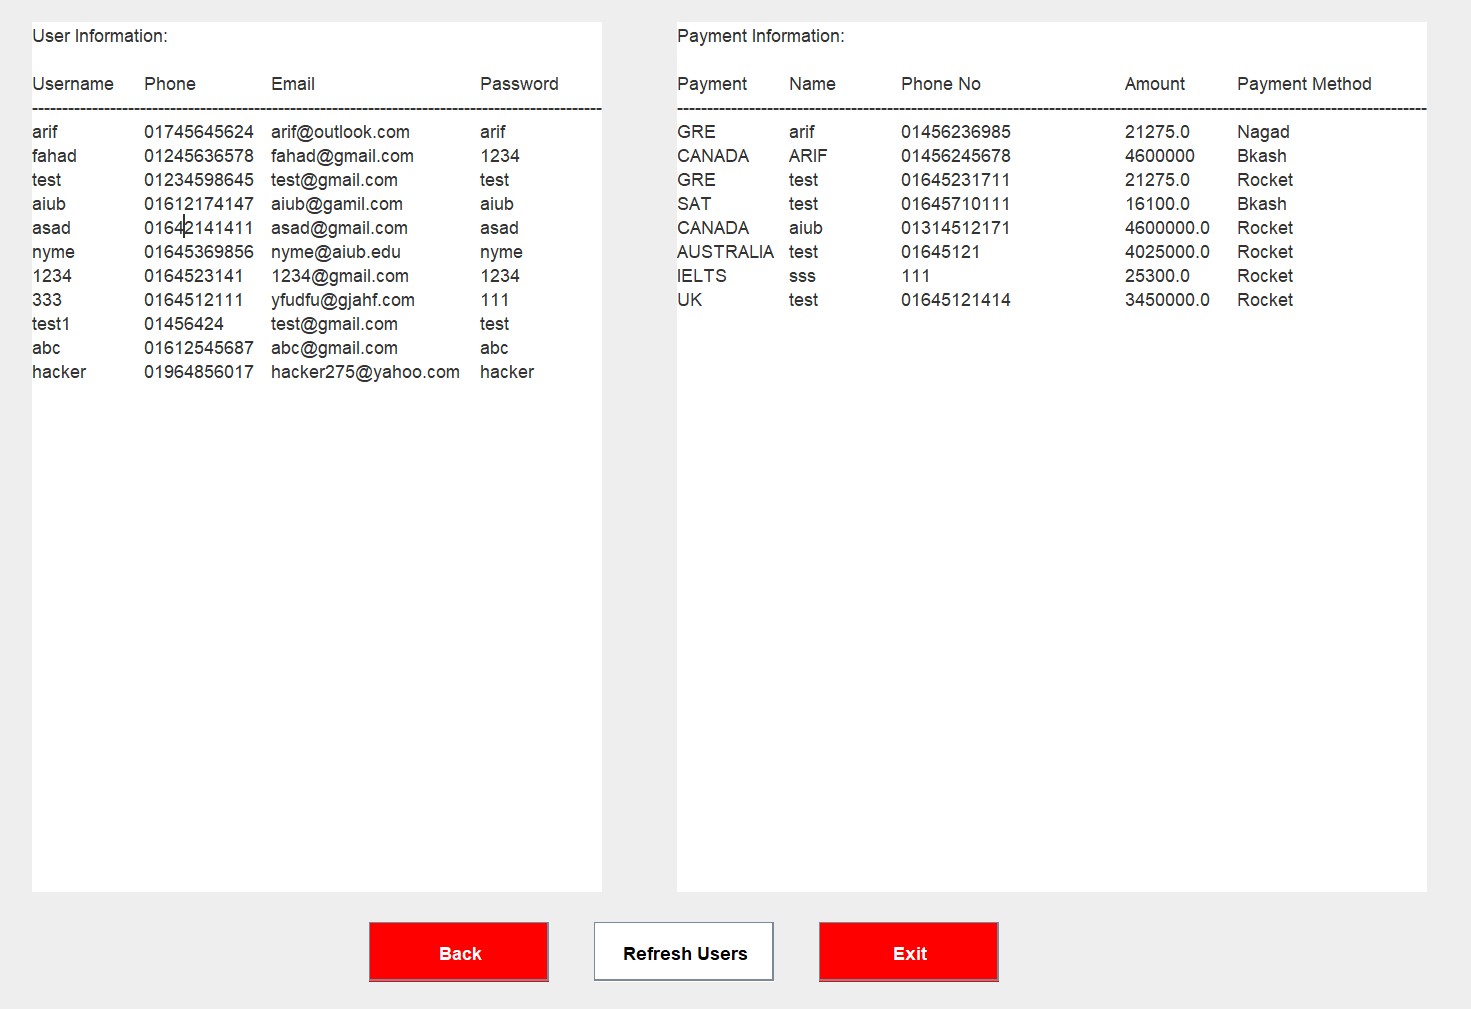Click amount 25300.0
Image resolution: width=1471 pixels, height=1009 pixels.
pyautogui.click(x=1159, y=276)
